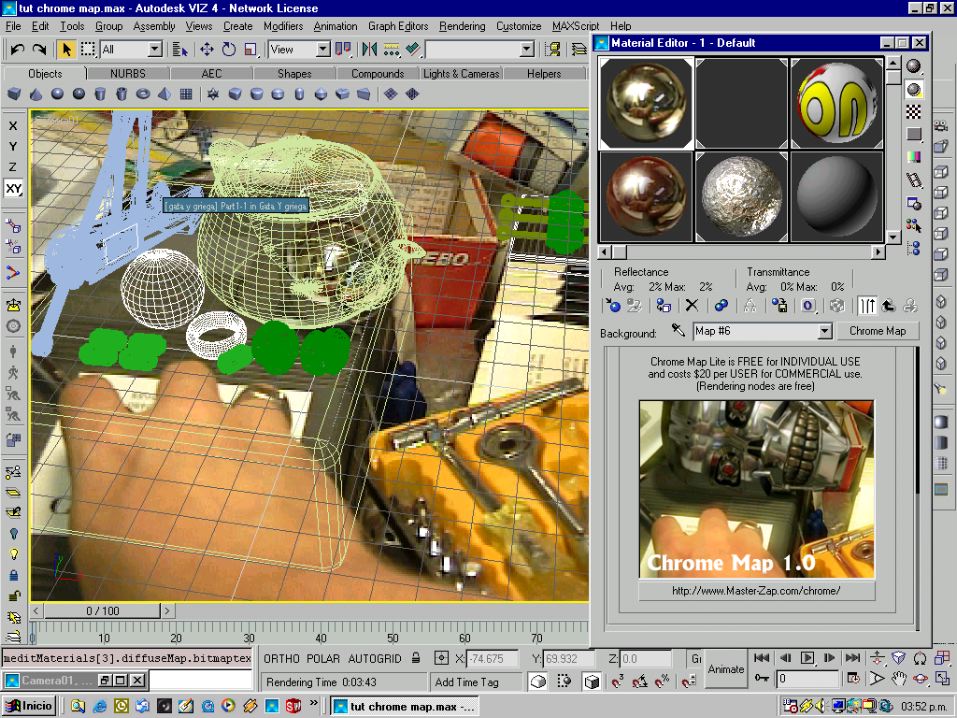Screen dimensions: 957x718
Task: Activate the Select and Rotate tool
Action: coord(229,49)
